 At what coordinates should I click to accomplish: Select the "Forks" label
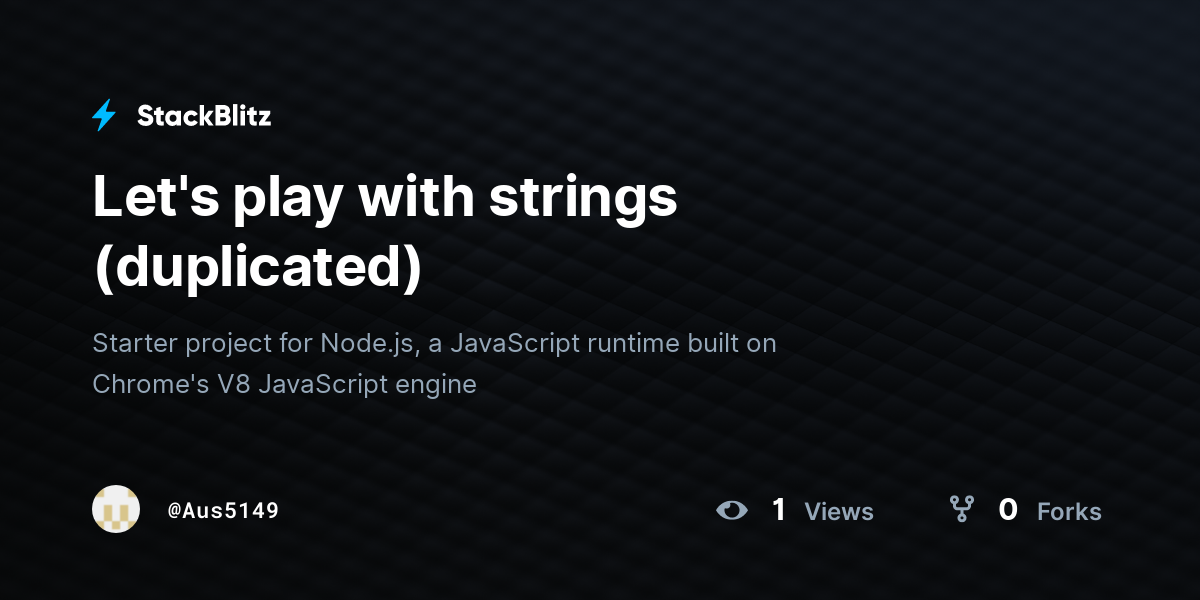pyautogui.click(x=1069, y=512)
